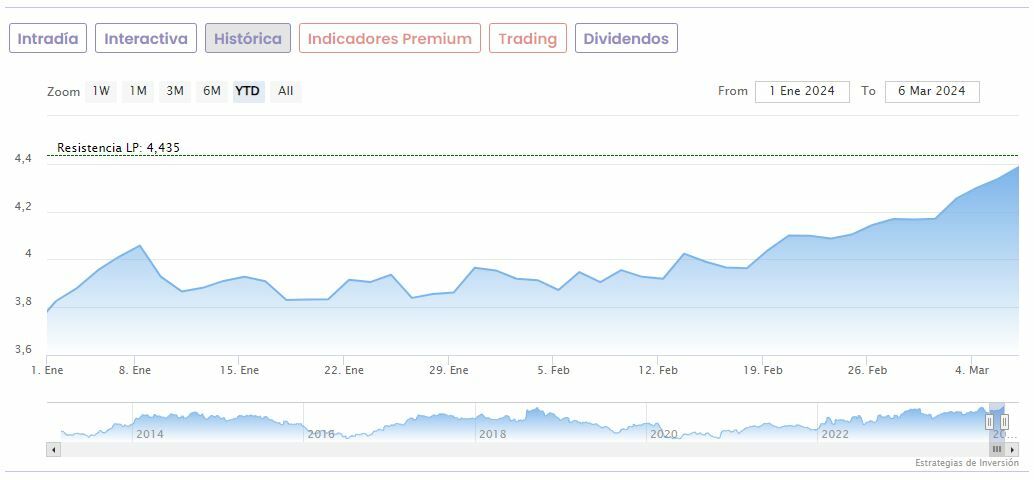Switch to the Interactiva tab
Image resolution: width=1034 pixels, height=480 pixels.
tap(146, 39)
